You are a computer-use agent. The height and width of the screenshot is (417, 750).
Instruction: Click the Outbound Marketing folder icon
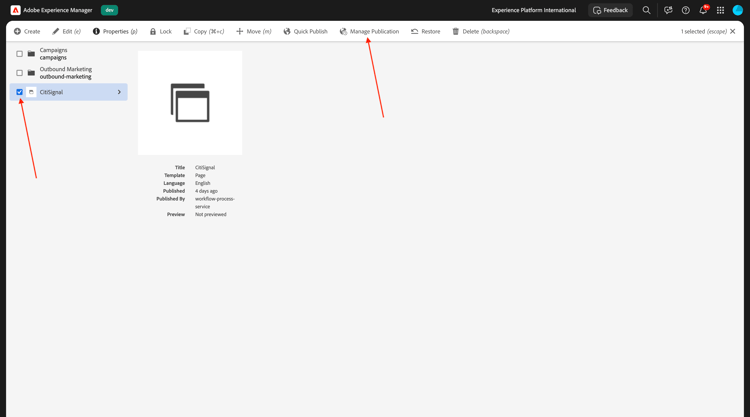pyautogui.click(x=31, y=73)
